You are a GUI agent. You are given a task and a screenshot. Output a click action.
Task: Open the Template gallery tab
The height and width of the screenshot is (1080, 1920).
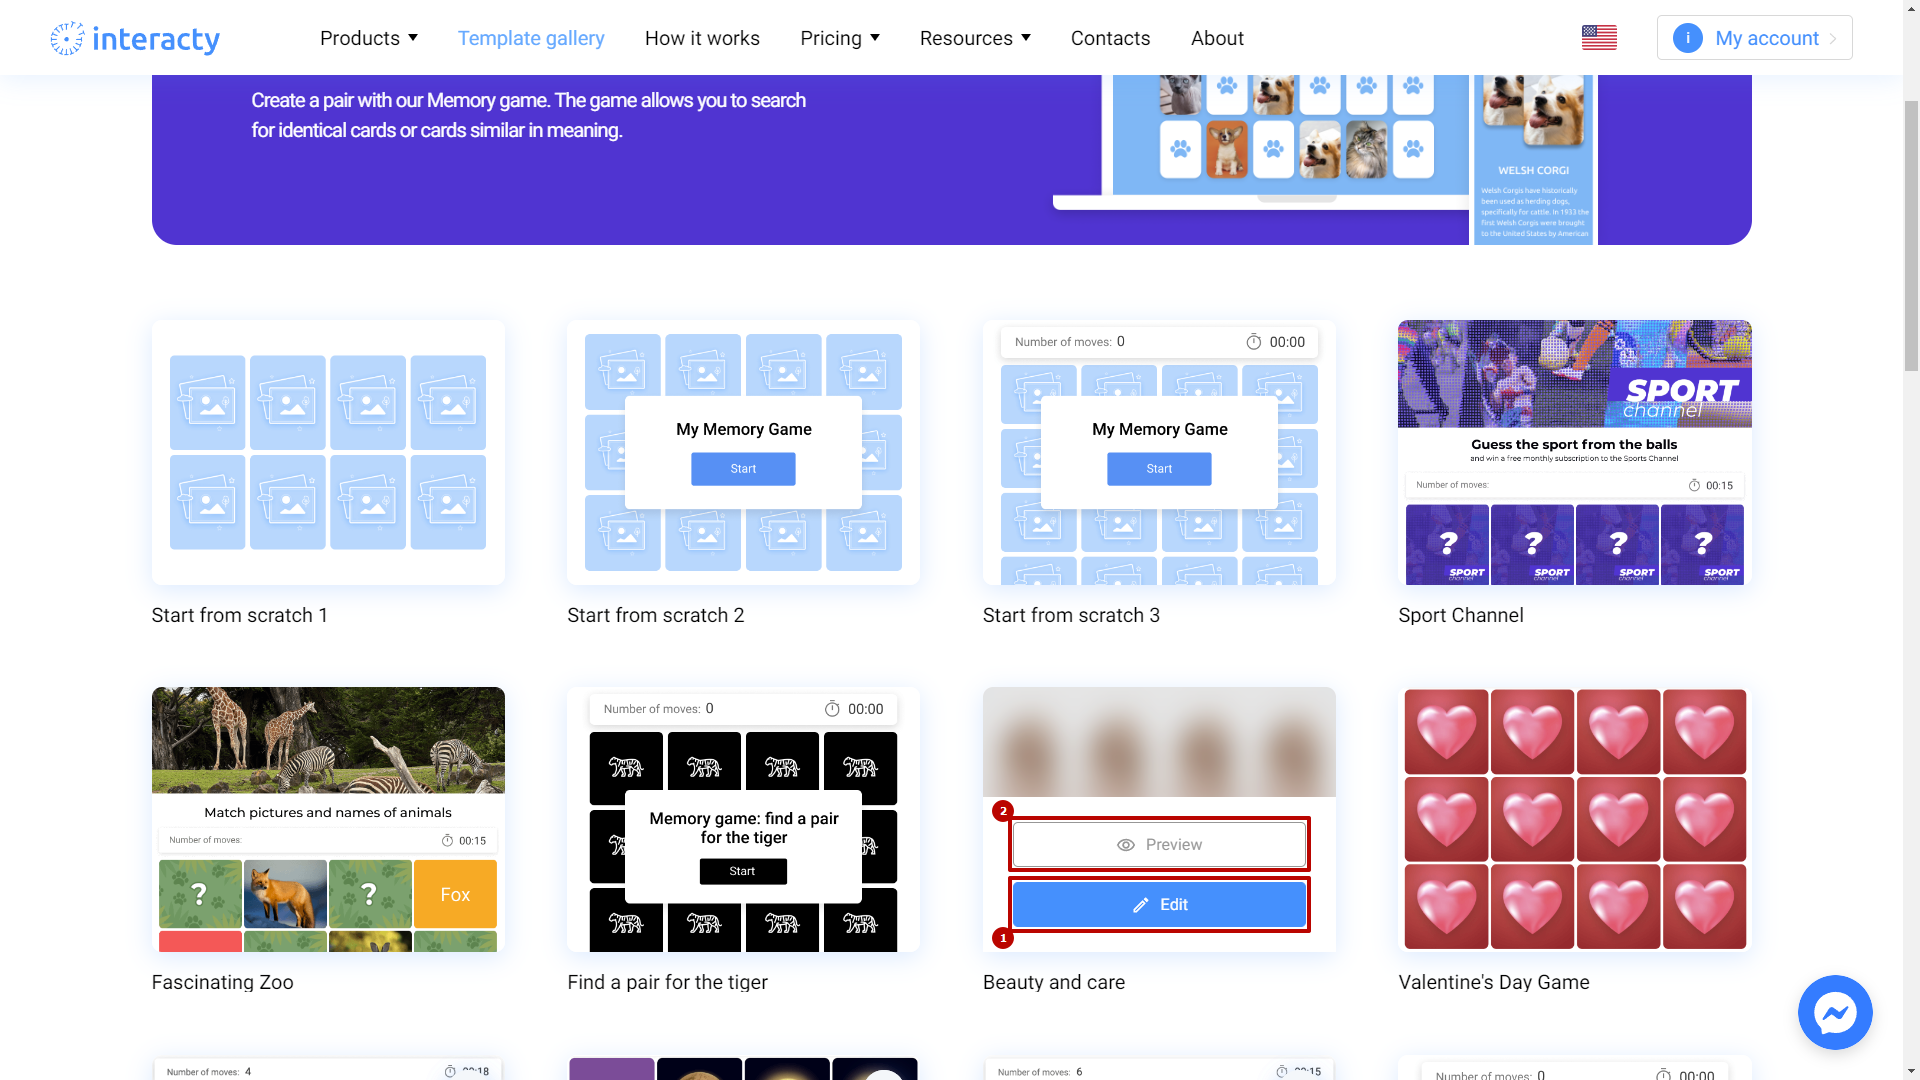click(x=531, y=37)
